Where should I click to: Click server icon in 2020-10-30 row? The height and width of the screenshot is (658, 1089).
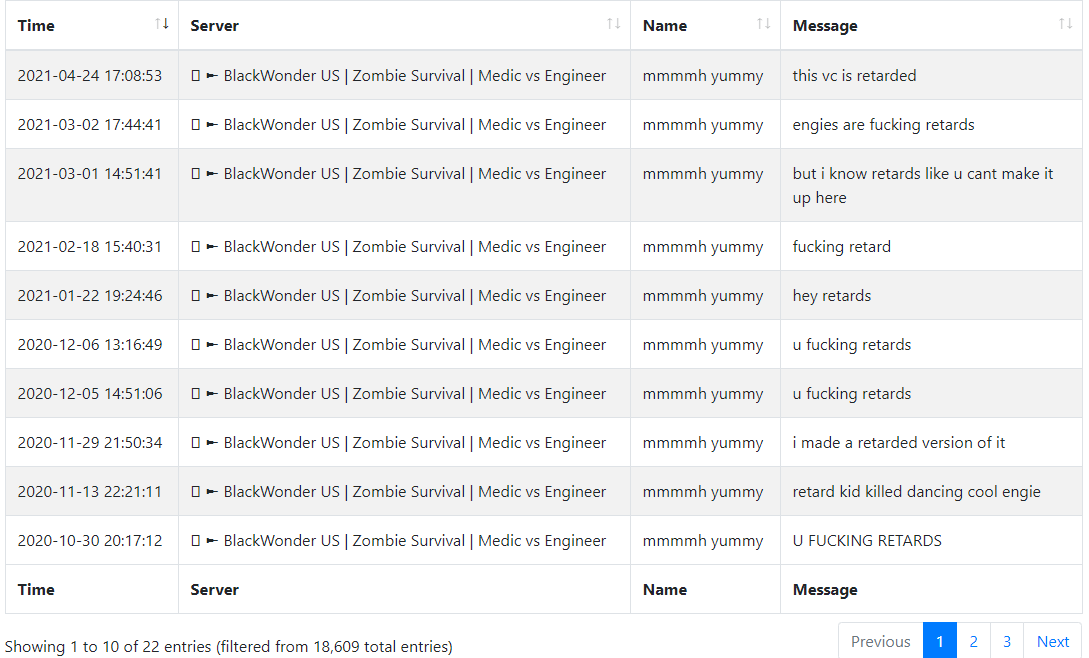[x=195, y=541]
